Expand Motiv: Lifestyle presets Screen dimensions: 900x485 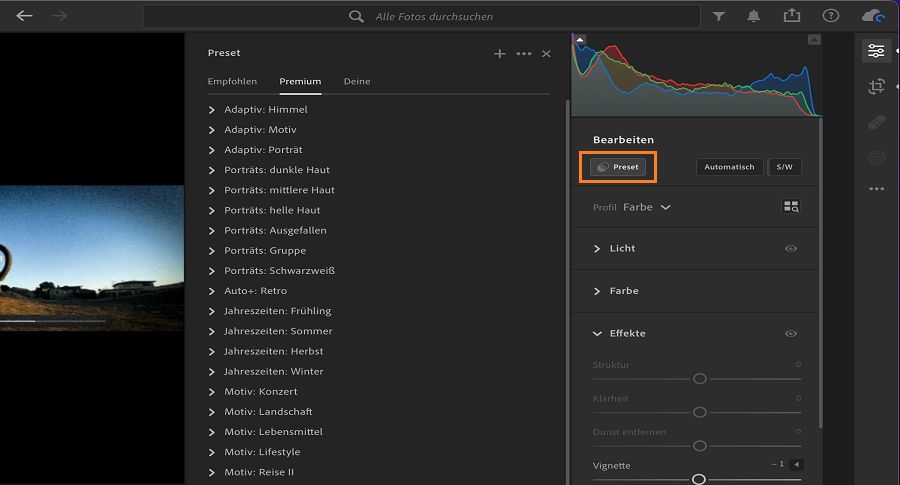(x=211, y=452)
